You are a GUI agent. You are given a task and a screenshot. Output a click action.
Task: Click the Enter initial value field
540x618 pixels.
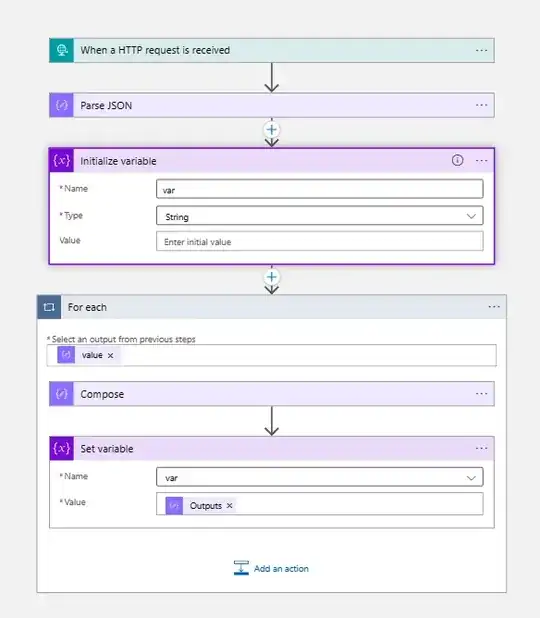pos(320,241)
